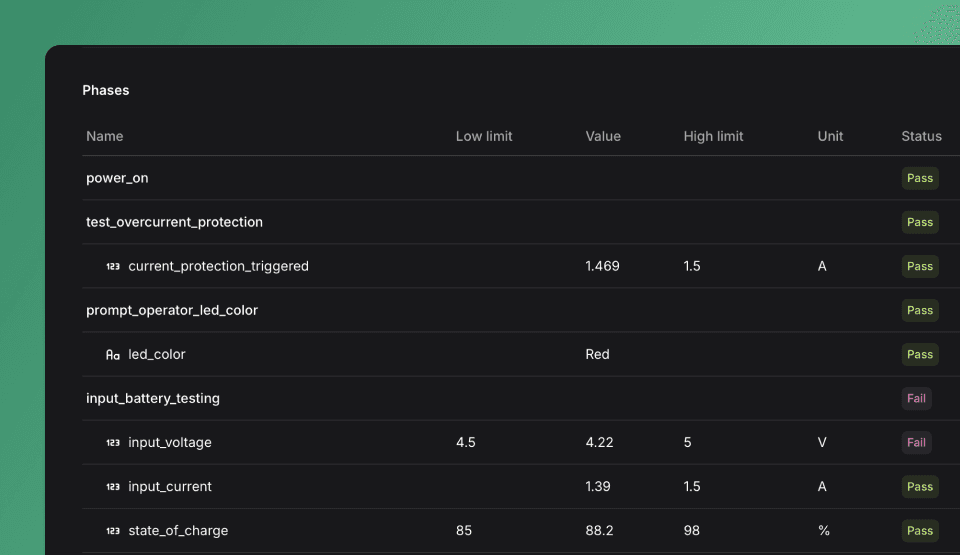The width and height of the screenshot is (960, 555).
Task: Click the A unit for input_current
Action: (822, 487)
